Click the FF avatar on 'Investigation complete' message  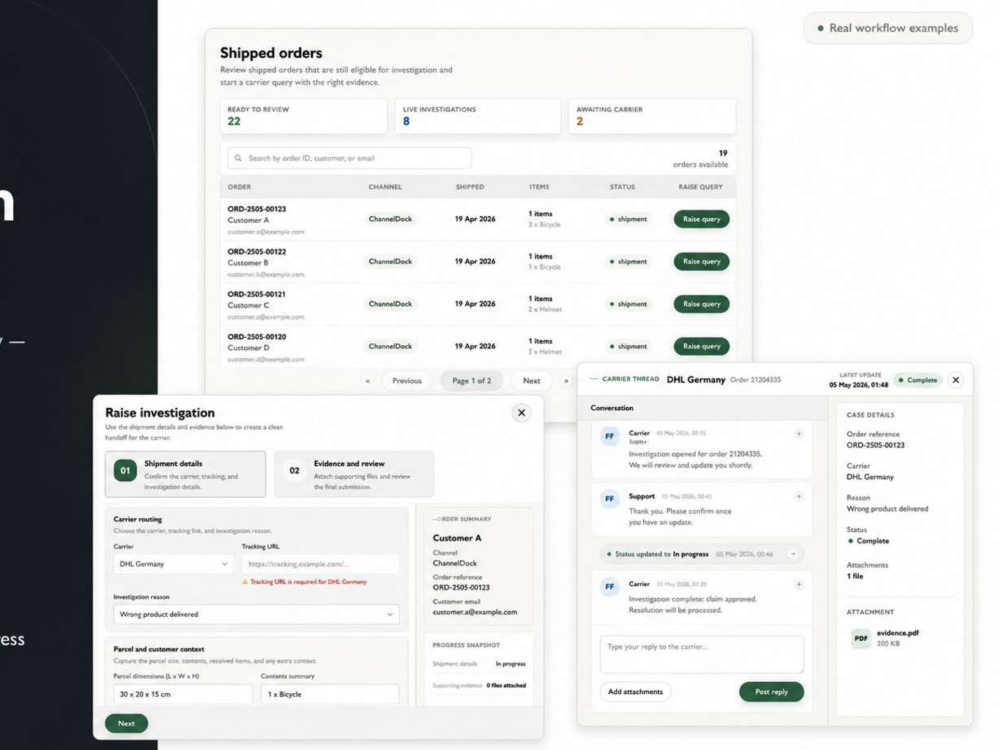[x=609, y=587]
